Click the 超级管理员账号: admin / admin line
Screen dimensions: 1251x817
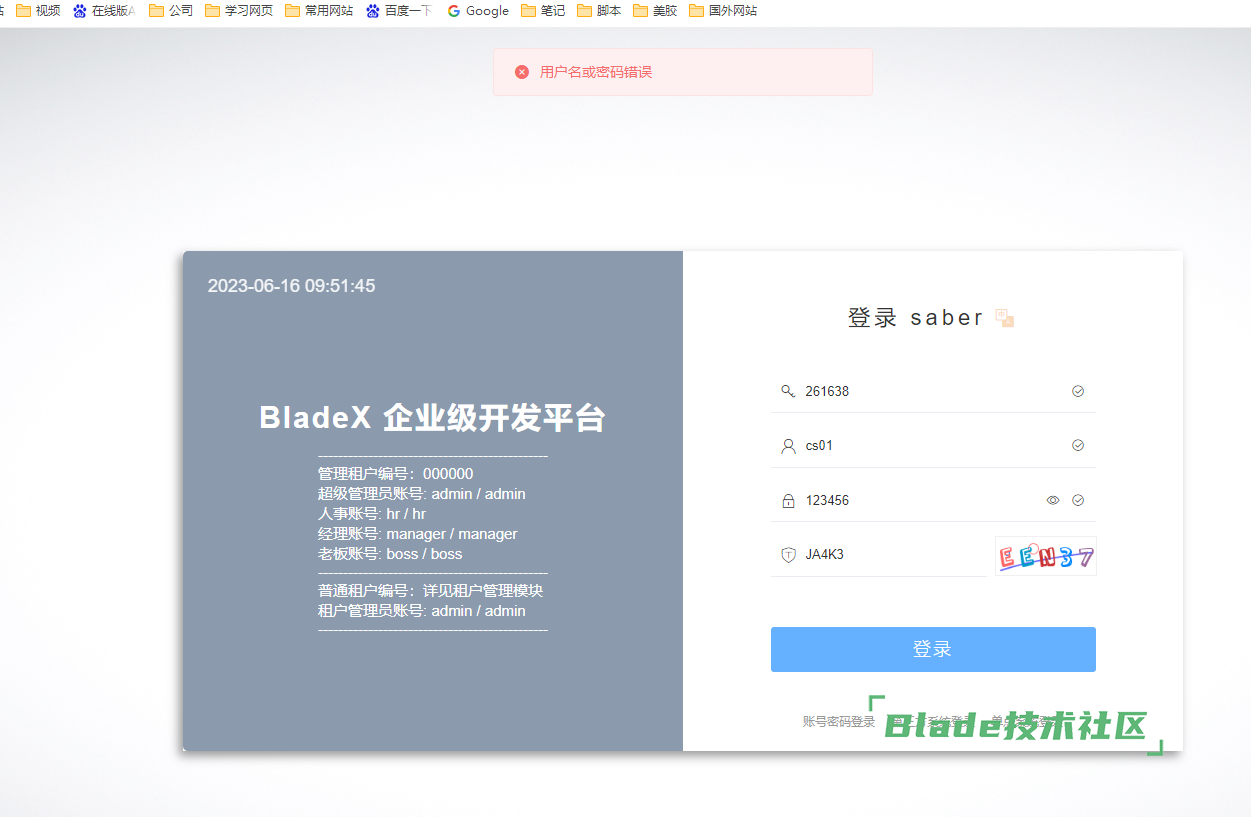click(x=422, y=494)
